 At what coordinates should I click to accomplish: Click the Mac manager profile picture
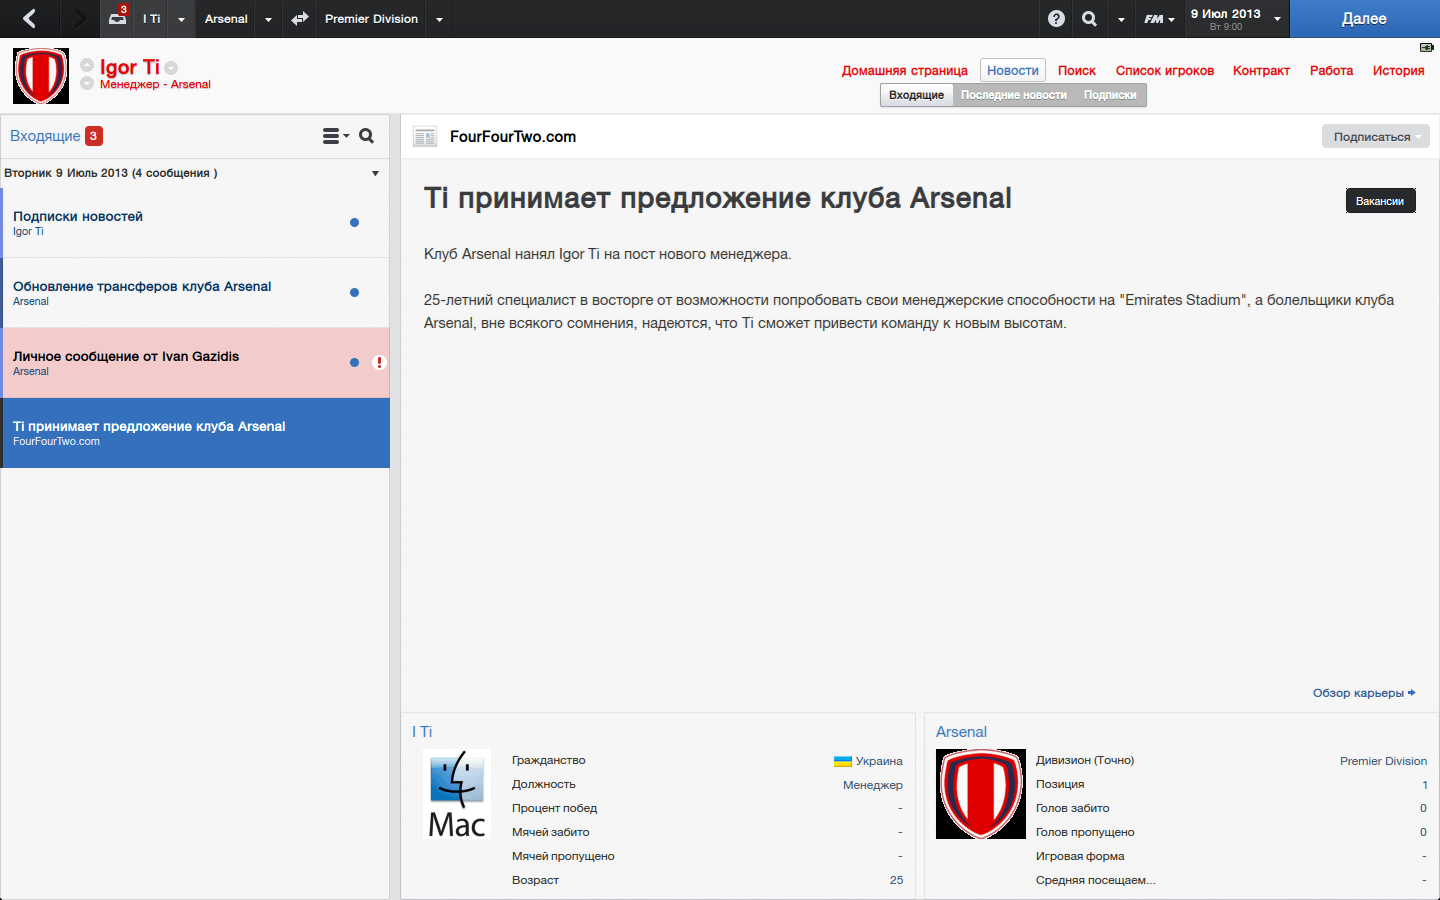pos(457,794)
